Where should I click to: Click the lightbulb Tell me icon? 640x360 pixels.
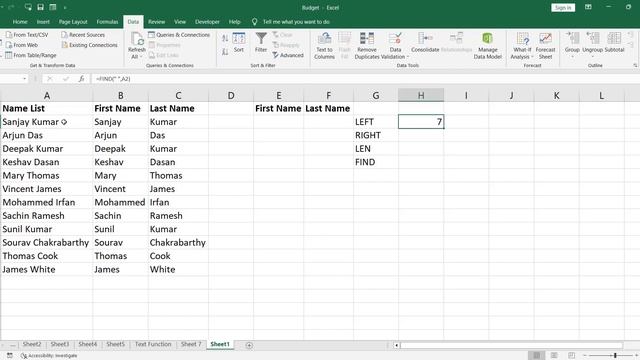tap(254, 22)
